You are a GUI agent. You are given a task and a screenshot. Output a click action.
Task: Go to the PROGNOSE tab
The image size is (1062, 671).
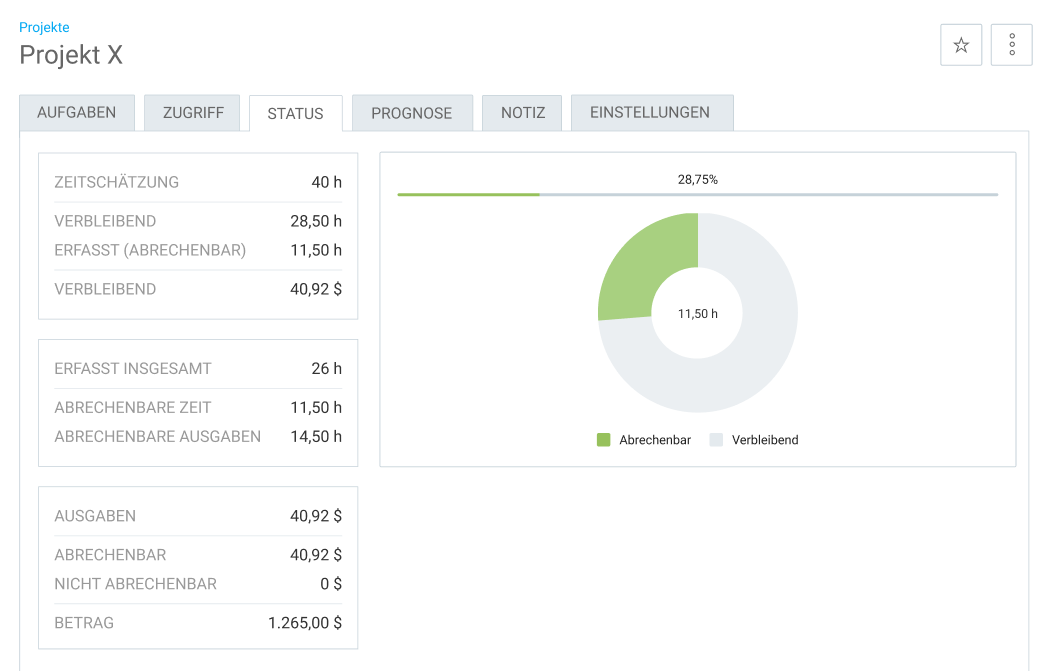coord(412,112)
